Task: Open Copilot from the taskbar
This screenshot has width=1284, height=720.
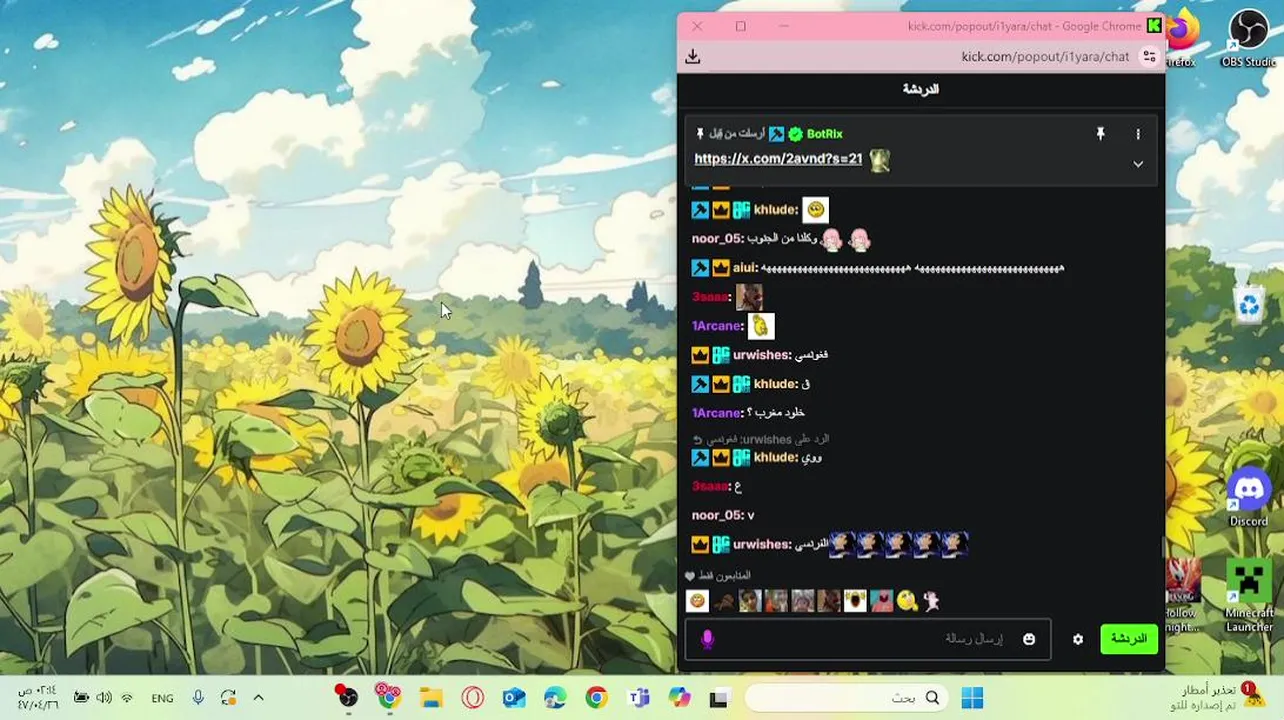Action: tap(680, 697)
